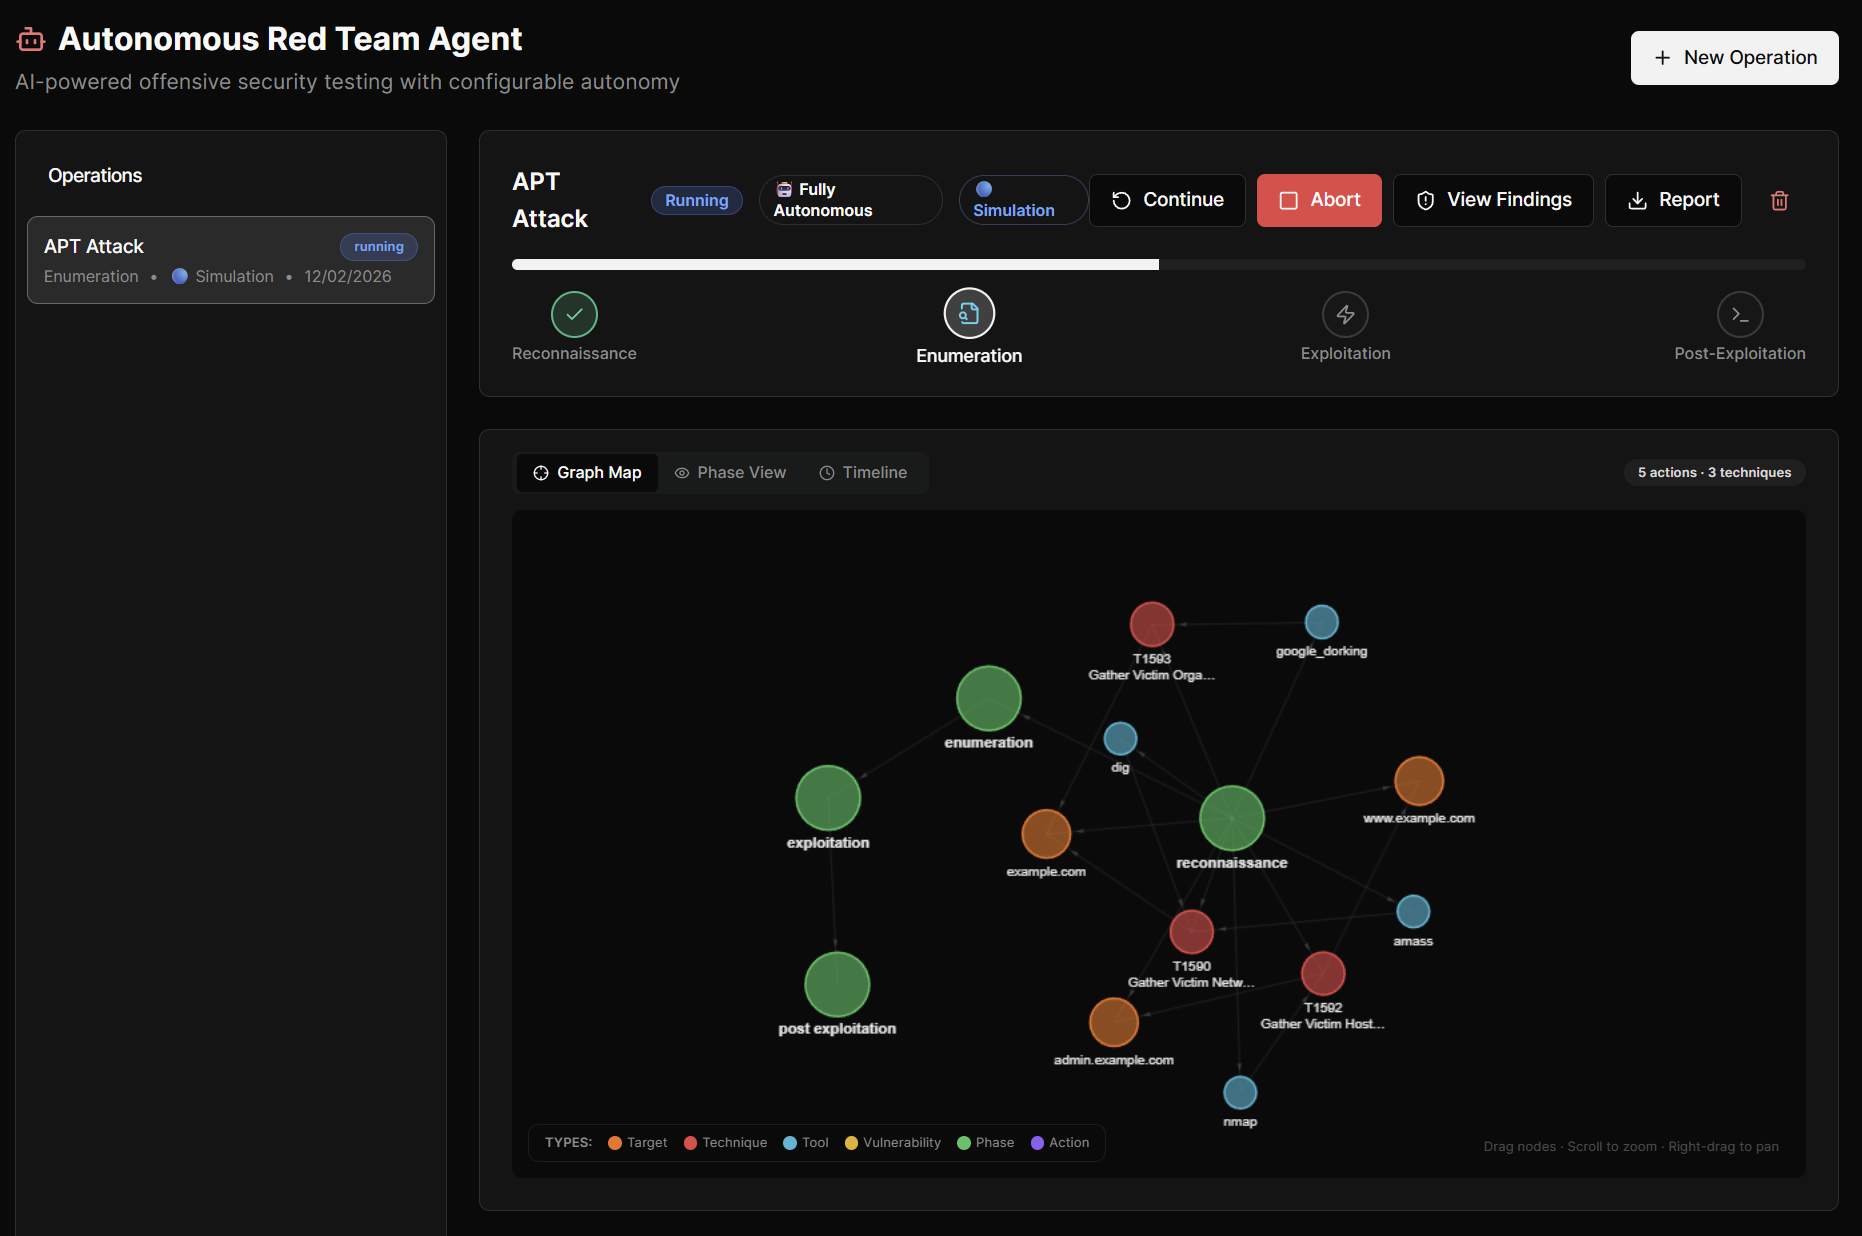Expand the 5 actions · 3 techniques summary

pyautogui.click(x=1713, y=472)
